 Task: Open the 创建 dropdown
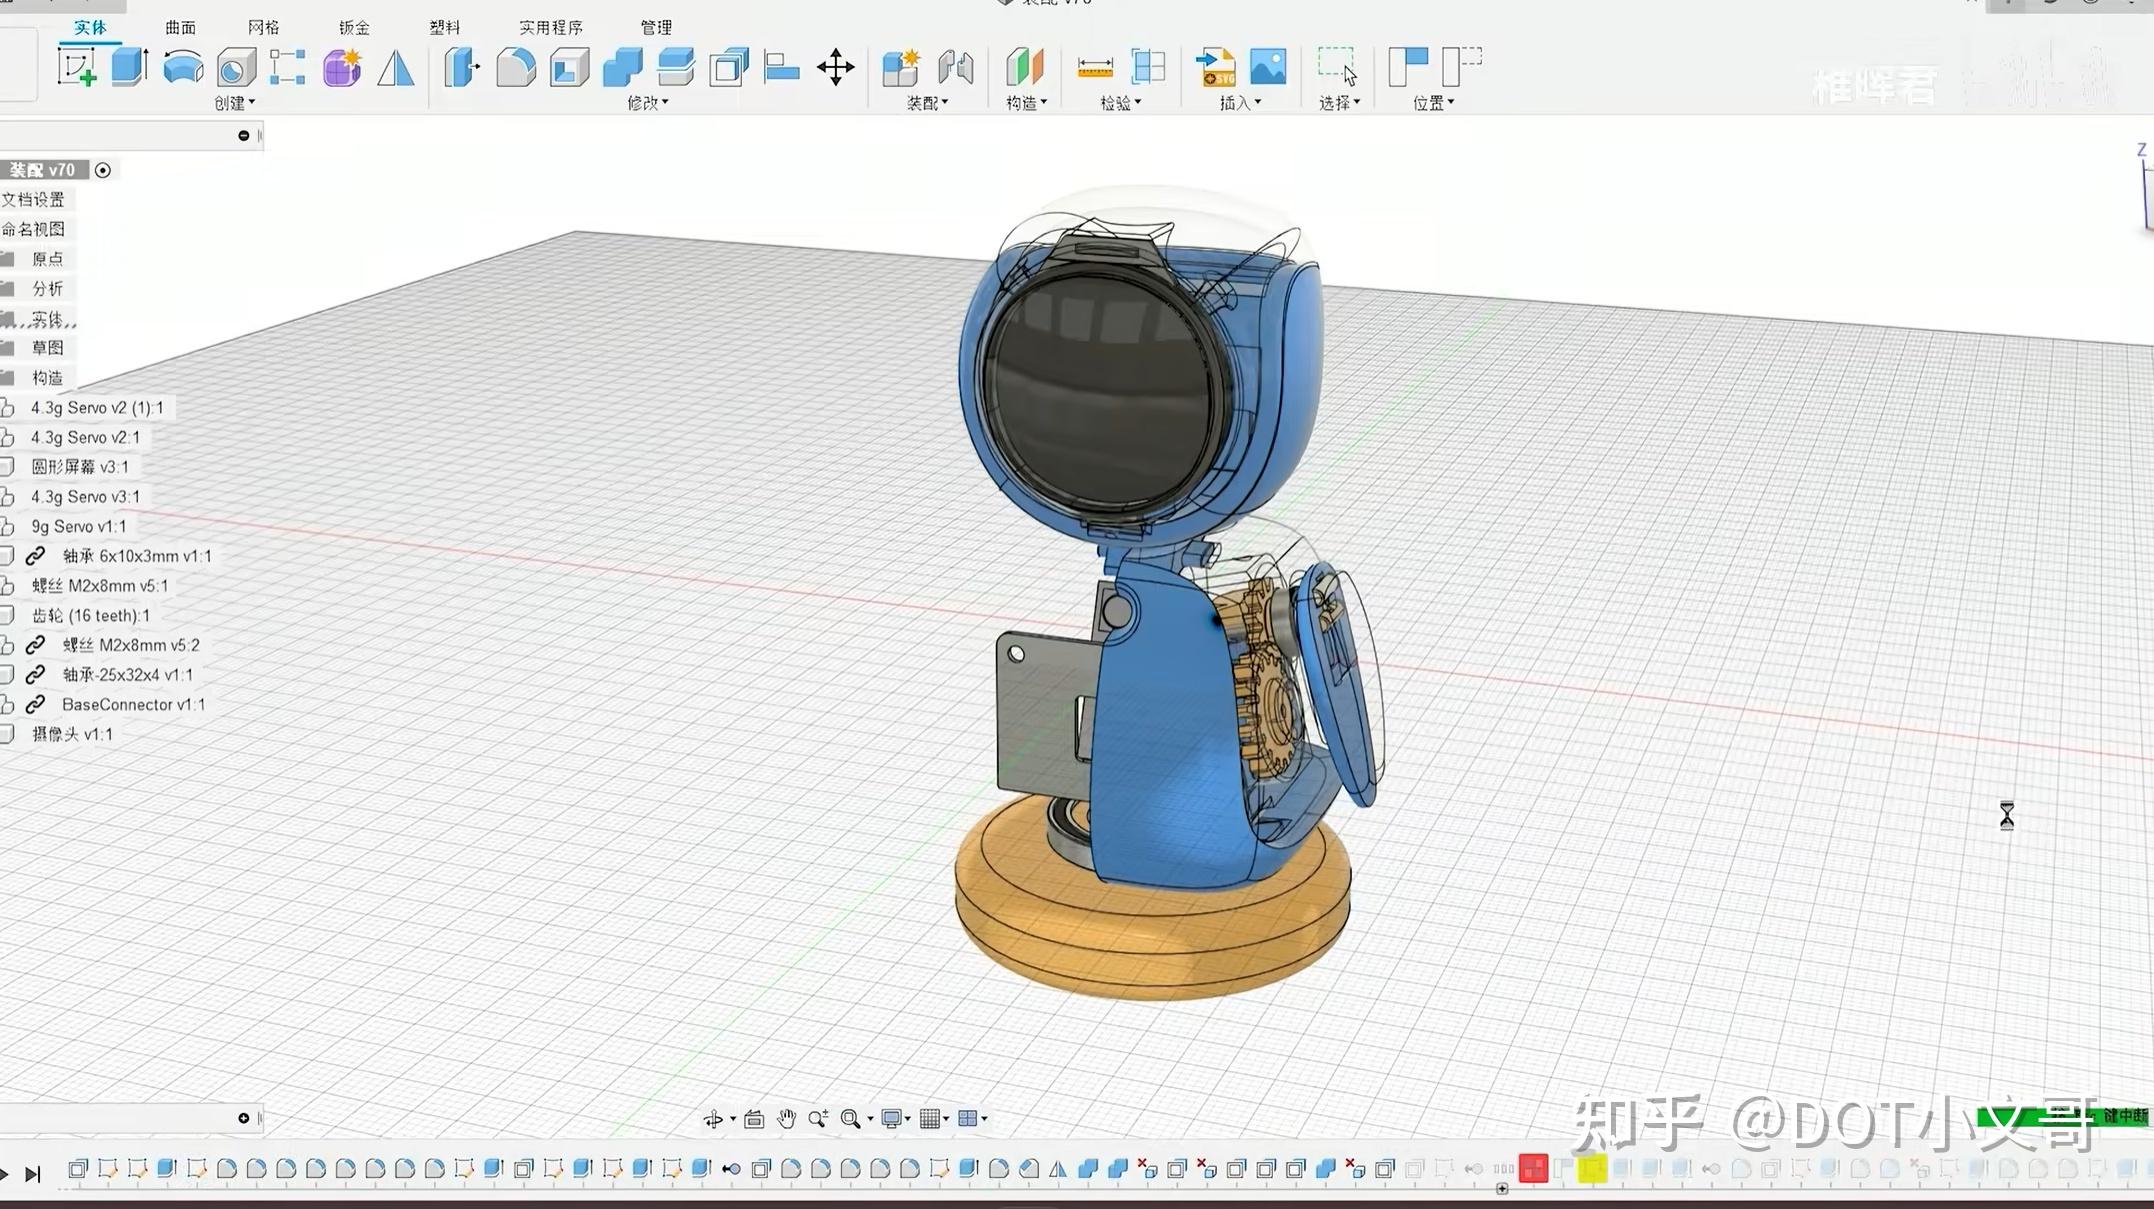tap(235, 103)
